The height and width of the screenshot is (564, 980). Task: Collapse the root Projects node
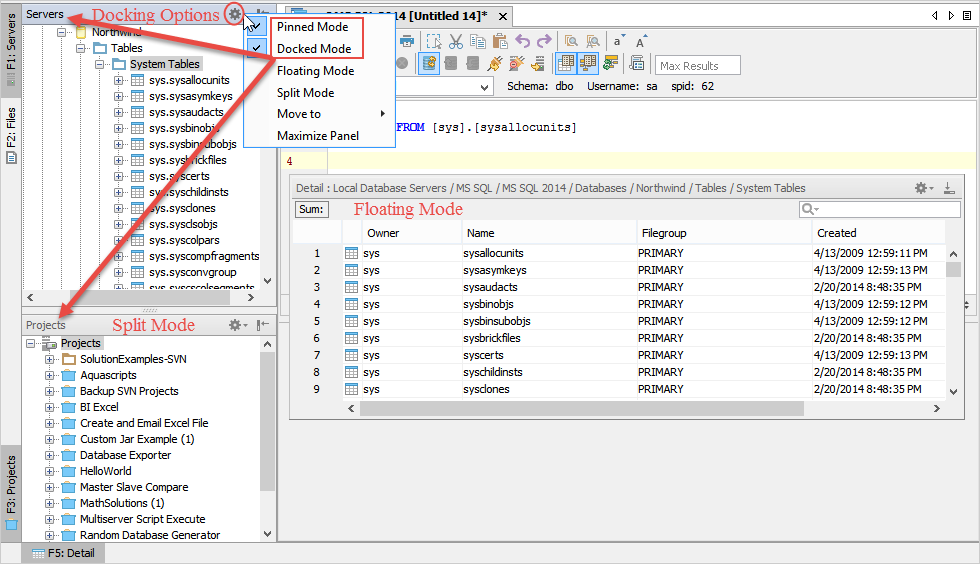(x=30, y=343)
